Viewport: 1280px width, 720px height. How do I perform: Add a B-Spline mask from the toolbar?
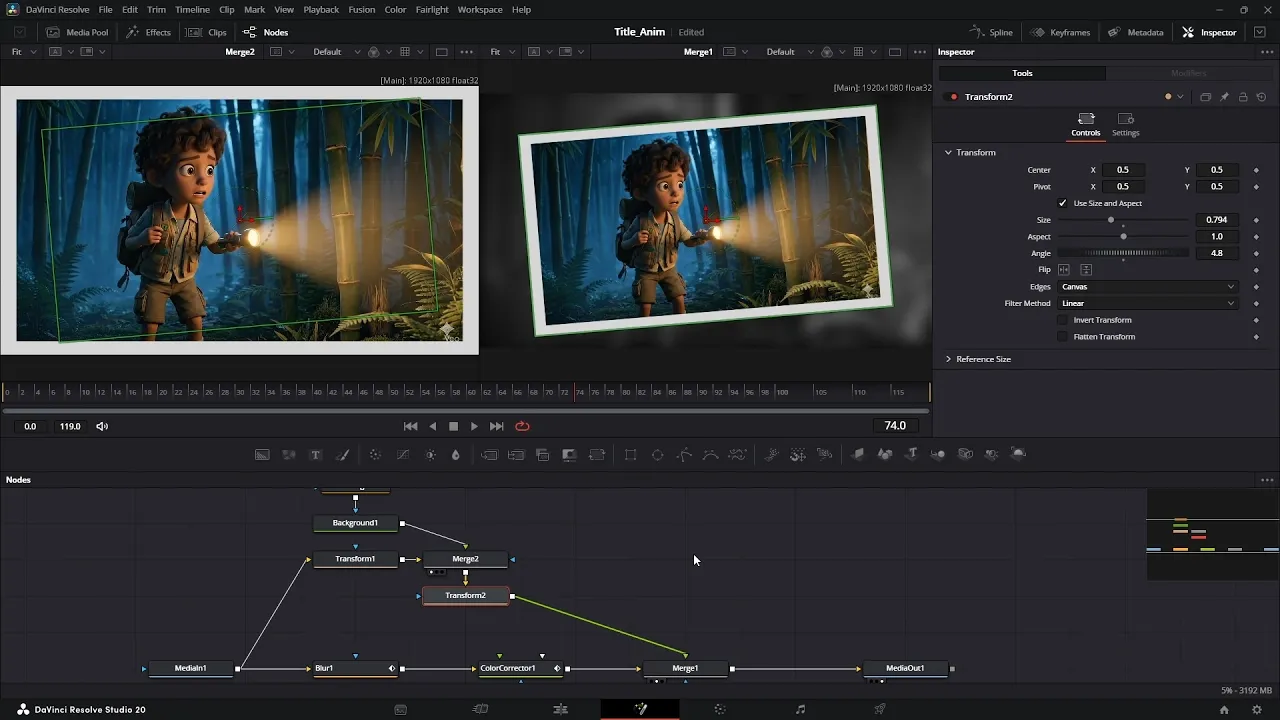point(710,454)
